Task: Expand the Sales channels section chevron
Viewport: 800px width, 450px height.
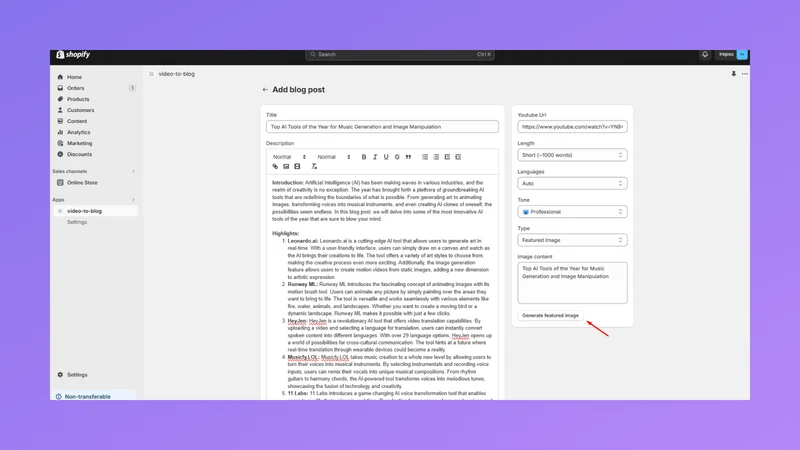Action: pos(134,171)
